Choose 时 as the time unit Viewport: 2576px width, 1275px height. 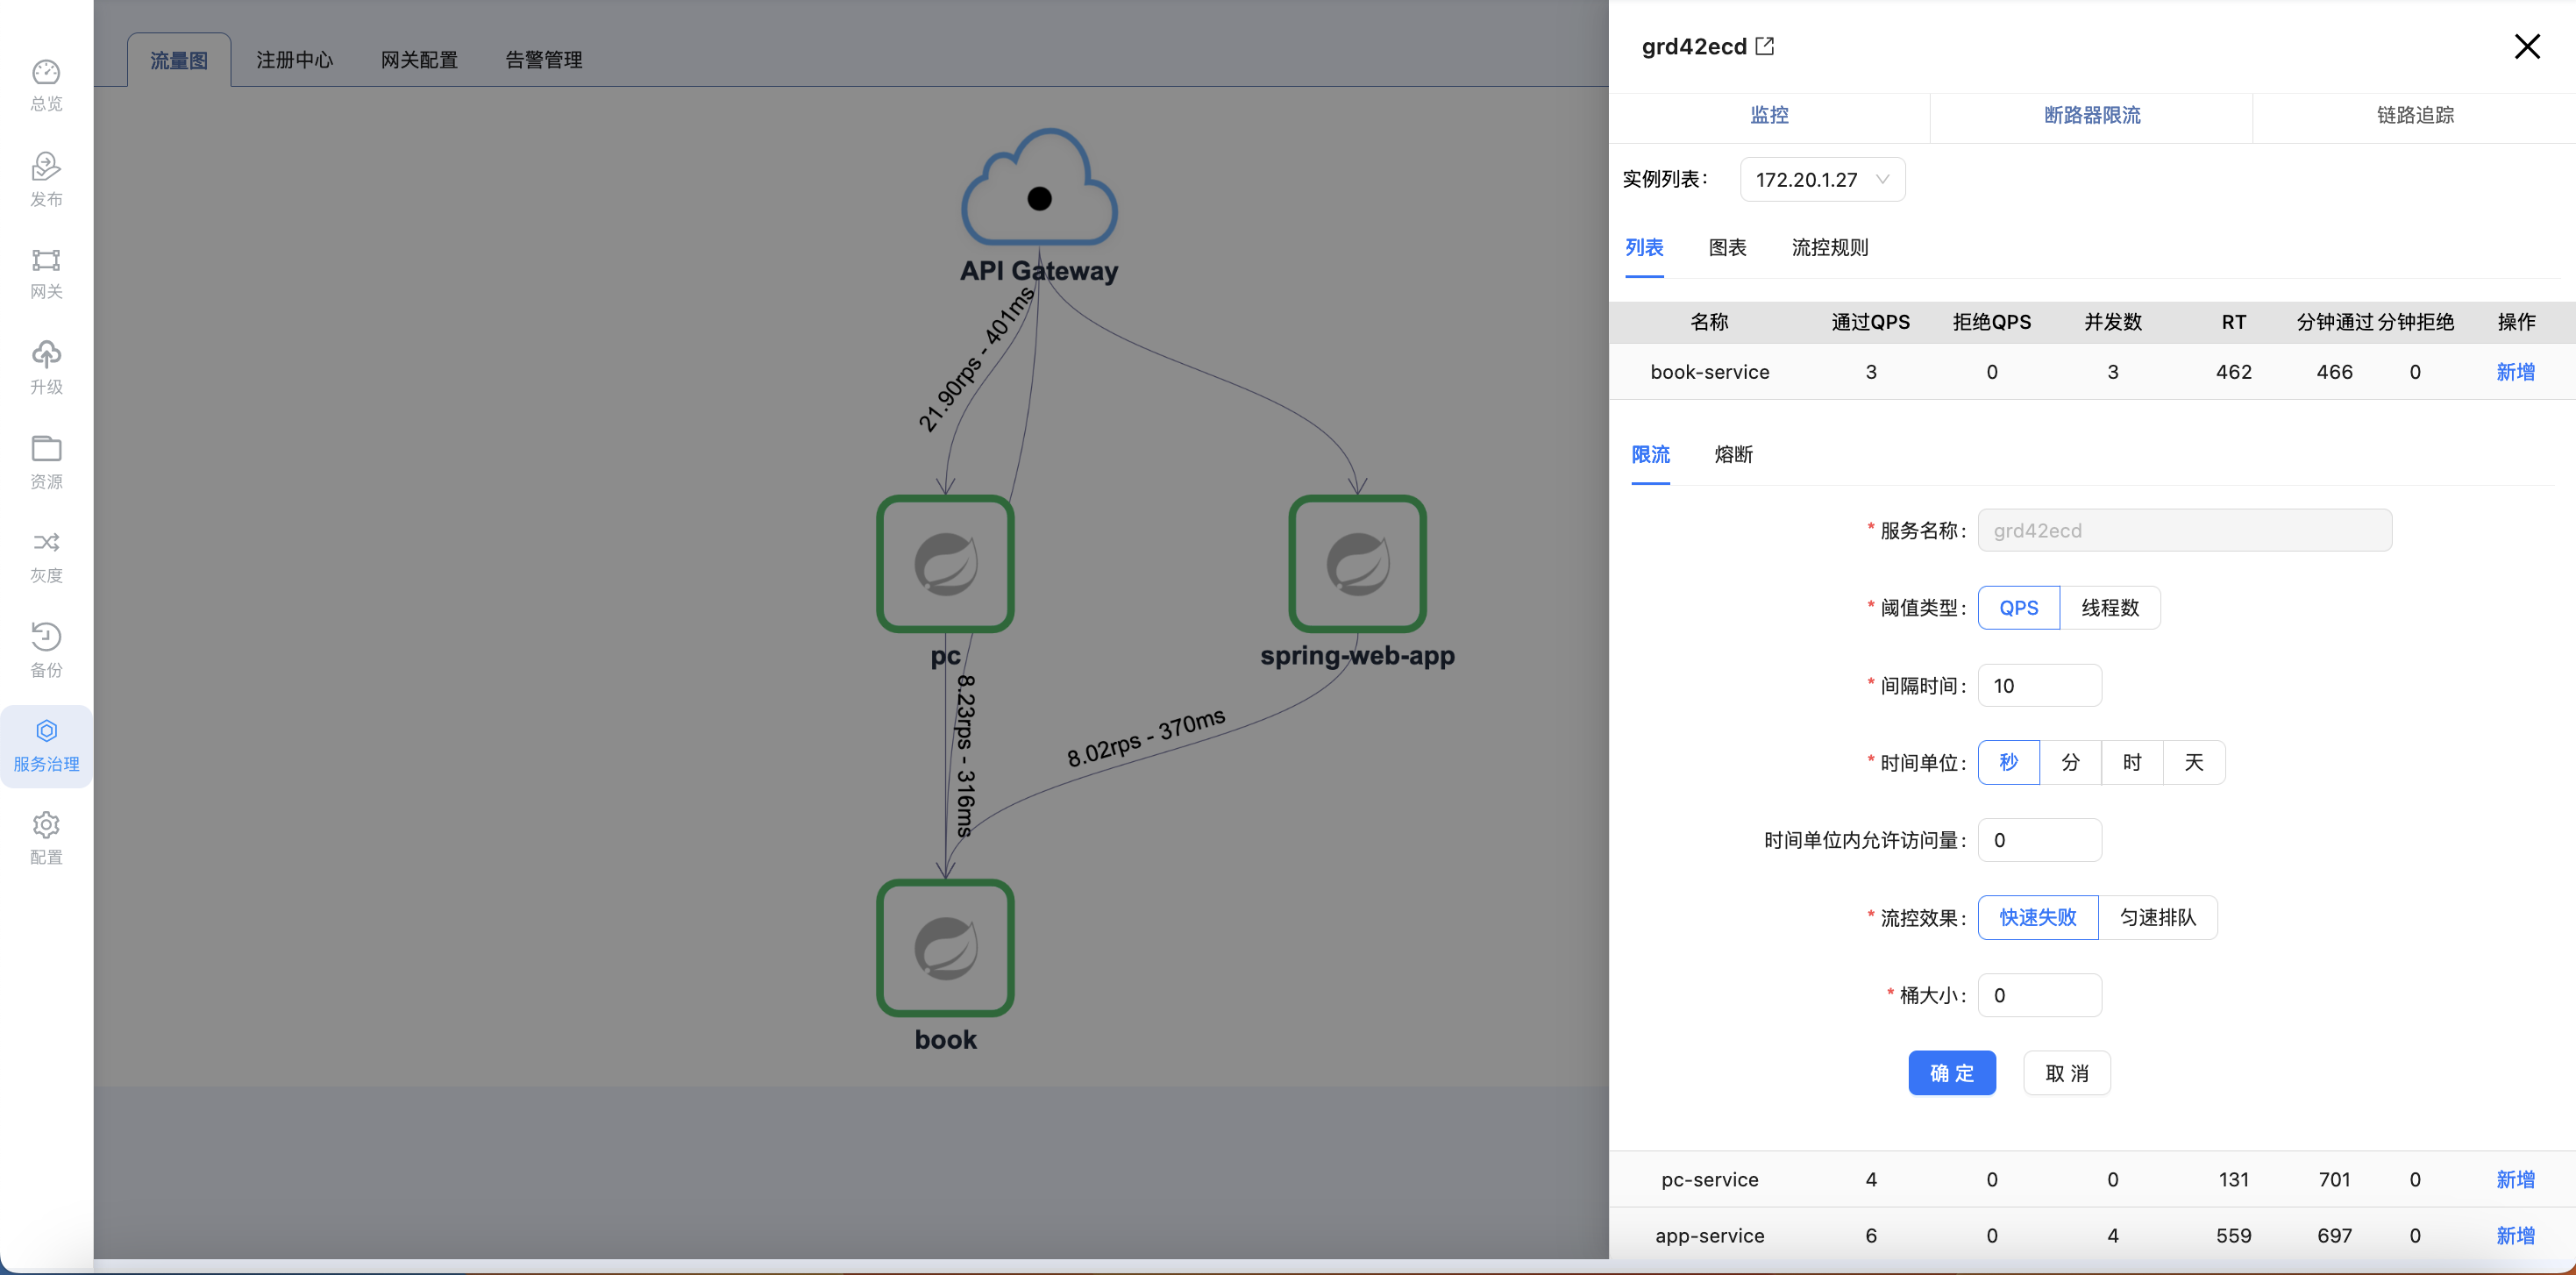[2132, 763]
